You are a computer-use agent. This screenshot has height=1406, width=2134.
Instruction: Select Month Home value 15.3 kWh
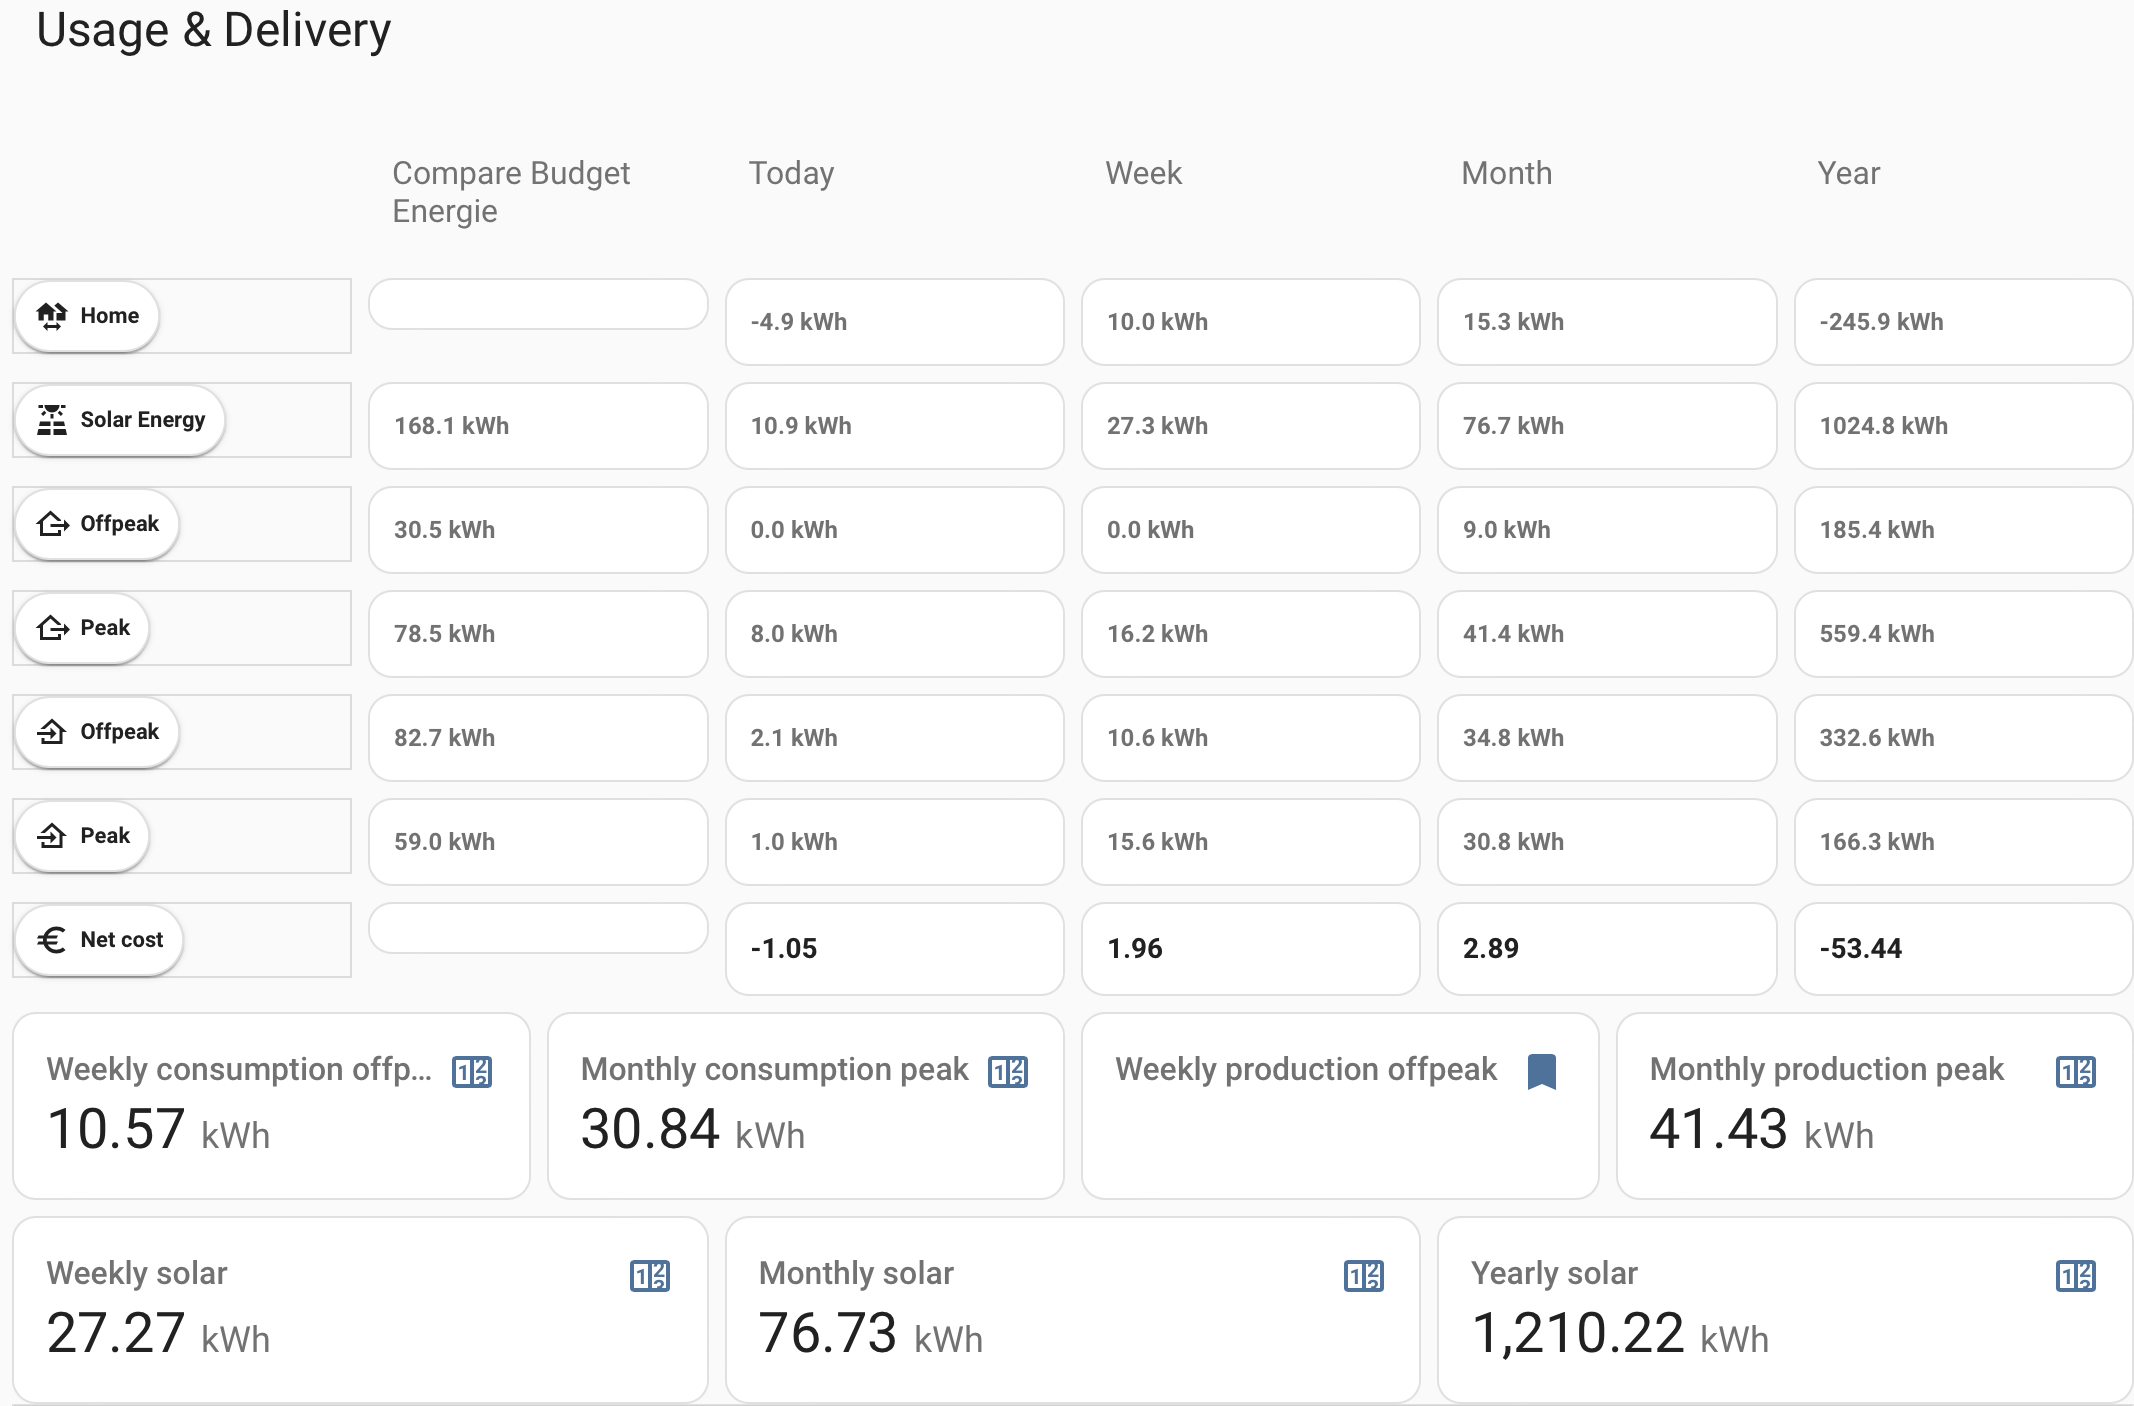click(x=1607, y=322)
